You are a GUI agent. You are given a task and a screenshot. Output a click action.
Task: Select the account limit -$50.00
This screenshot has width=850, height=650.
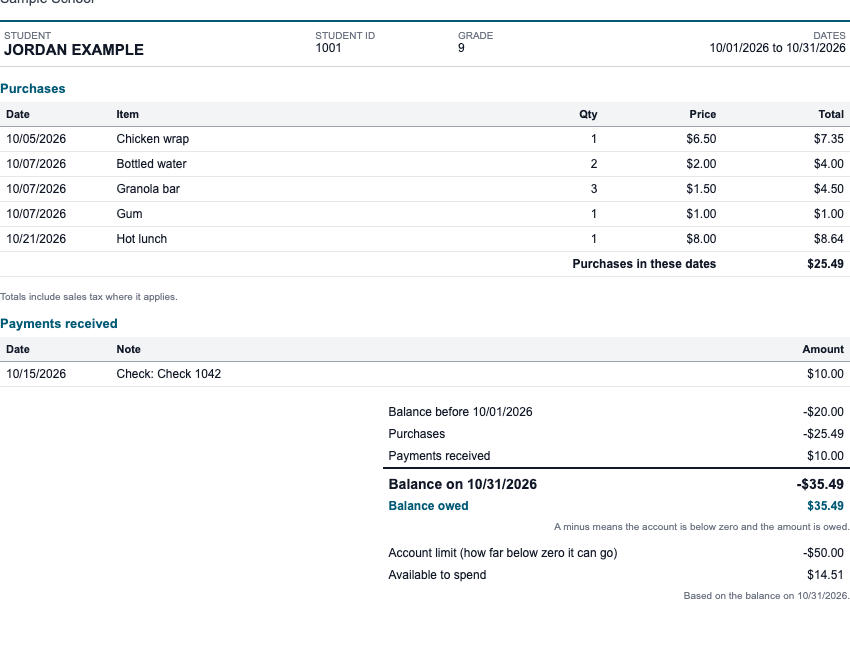823,553
